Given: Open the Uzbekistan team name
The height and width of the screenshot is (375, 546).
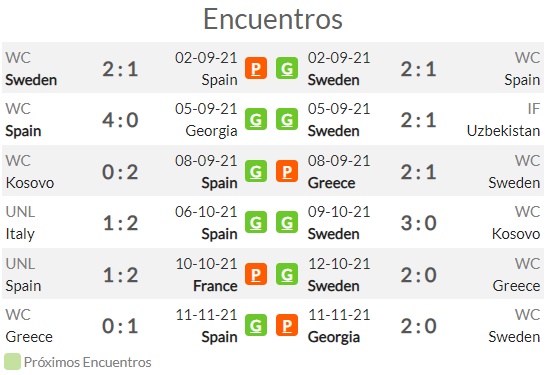Looking at the screenshot, I should pyautogui.click(x=503, y=131).
